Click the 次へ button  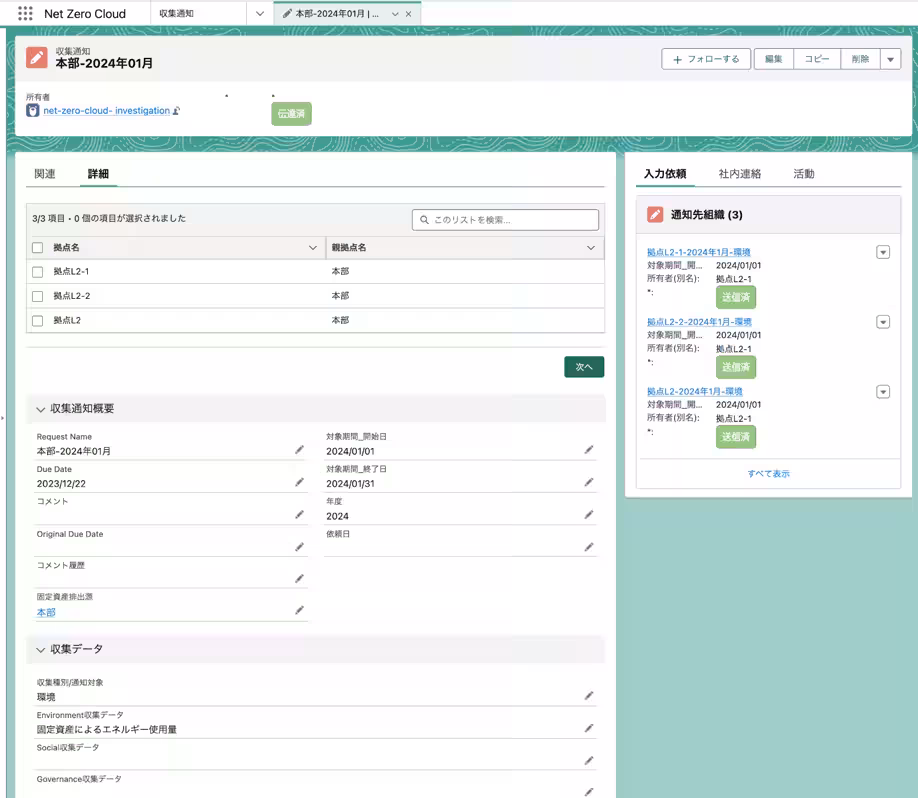pyautogui.click(x=583, y=367)
